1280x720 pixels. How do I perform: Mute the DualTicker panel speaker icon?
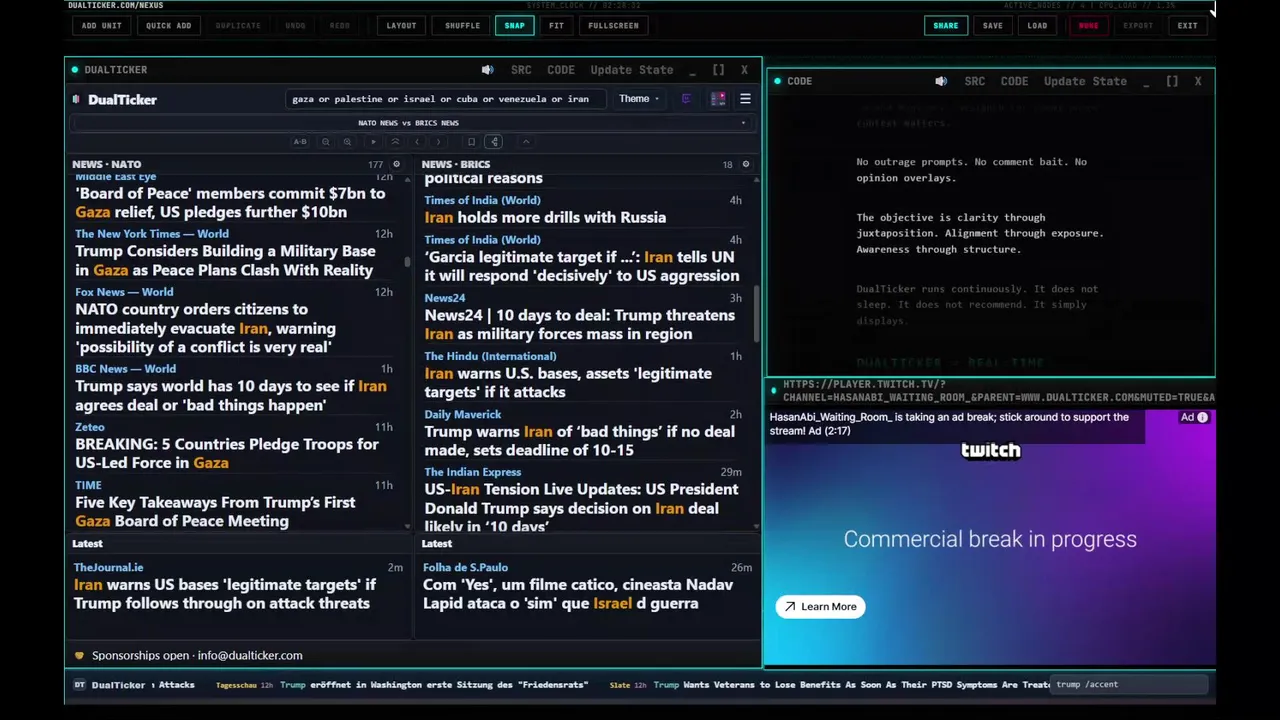point(487,70)
